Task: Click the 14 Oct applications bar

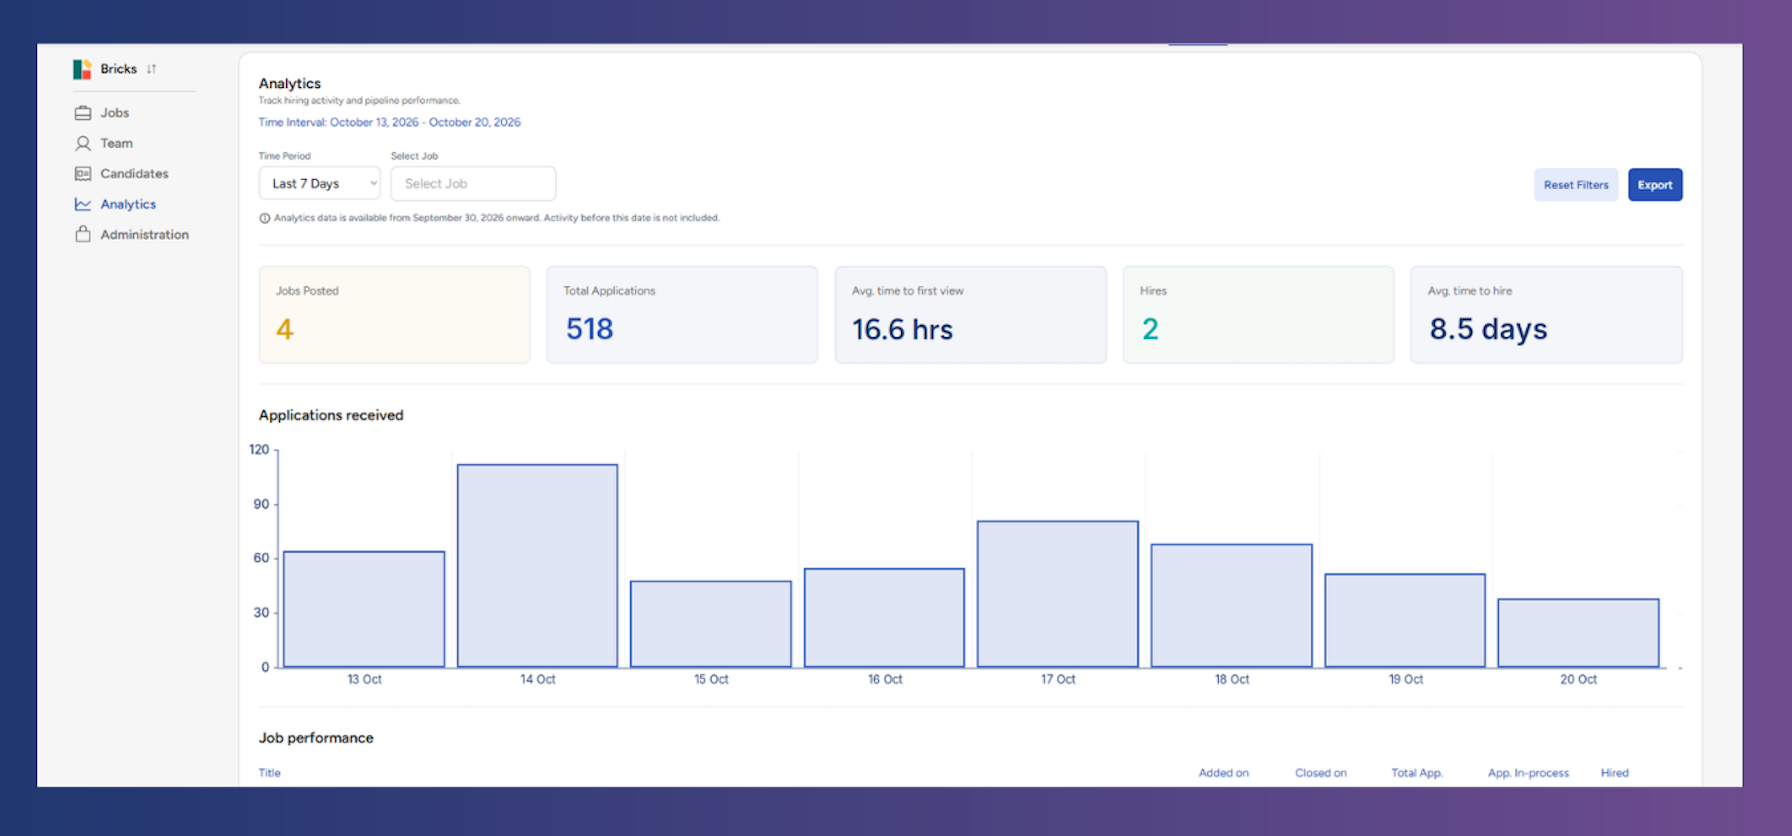Action: [x=538, y=566]
